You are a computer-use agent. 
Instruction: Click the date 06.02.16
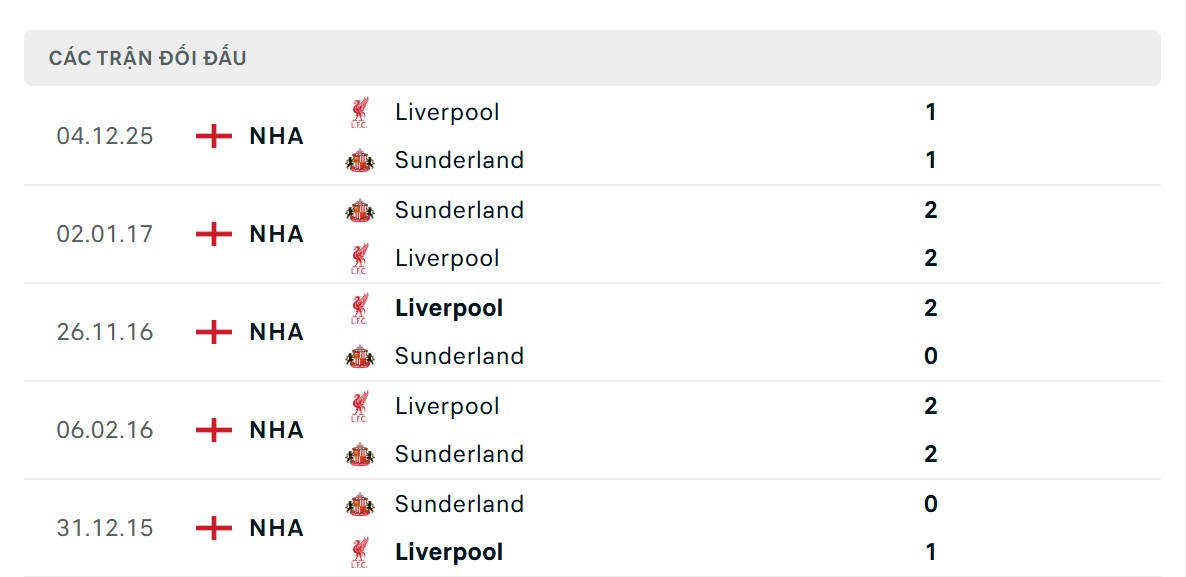[106, 430]
